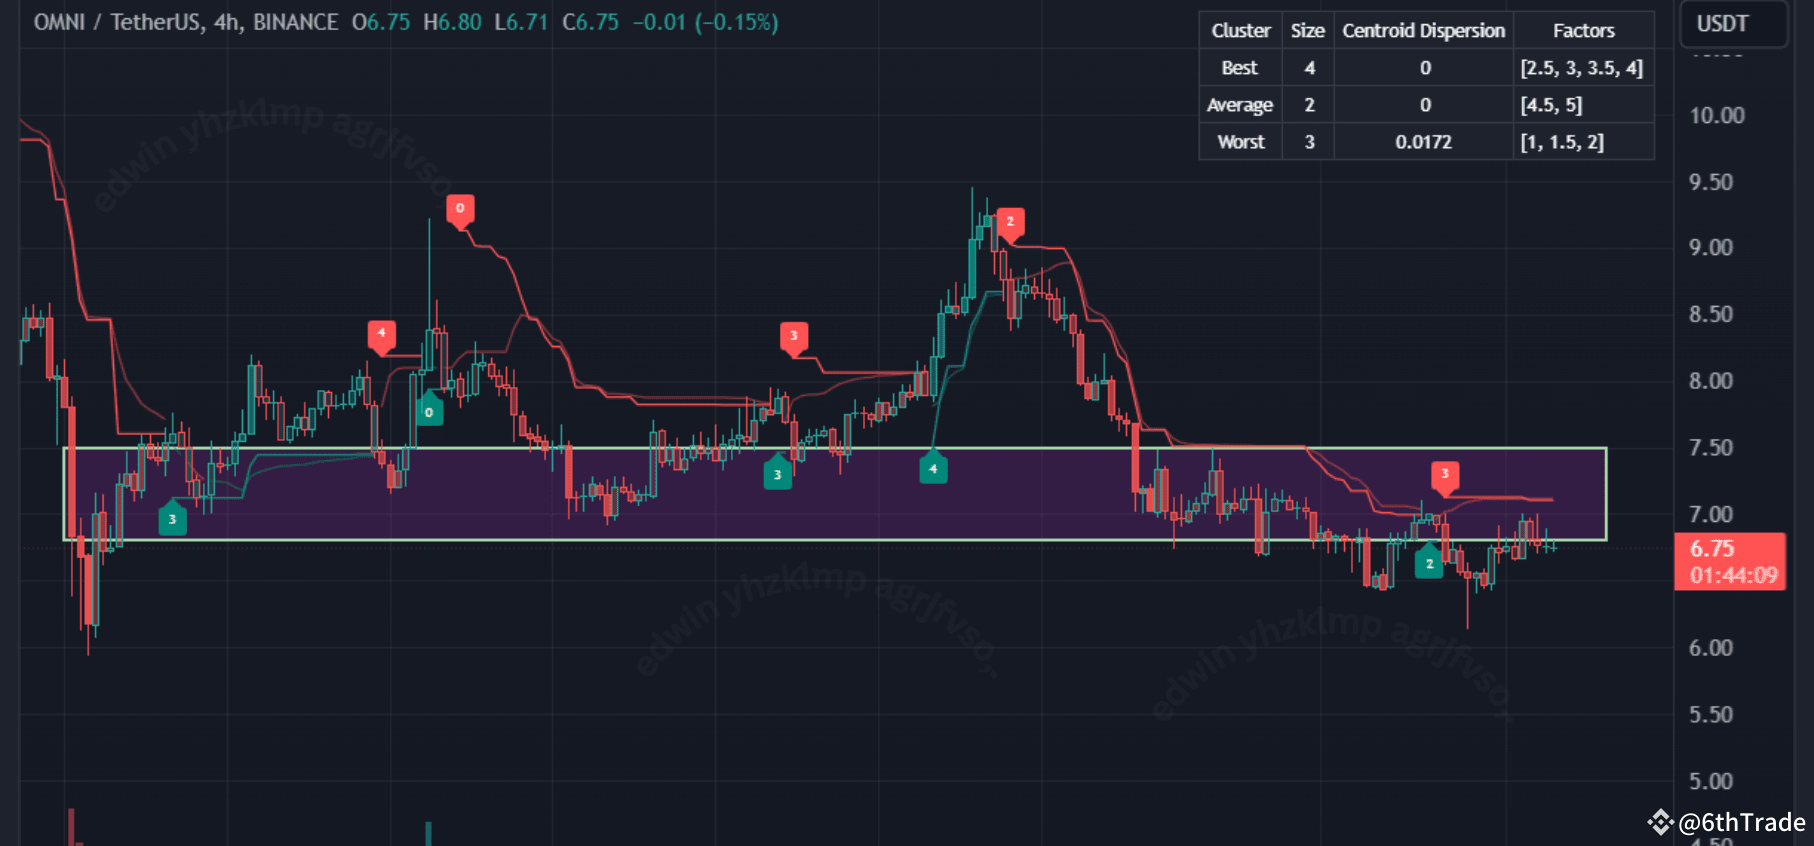Click the green signal label numbered 0
Image resolution: width=1814 pixels, height=846 pixels.
pyautogui.click(x=429, y=409)
